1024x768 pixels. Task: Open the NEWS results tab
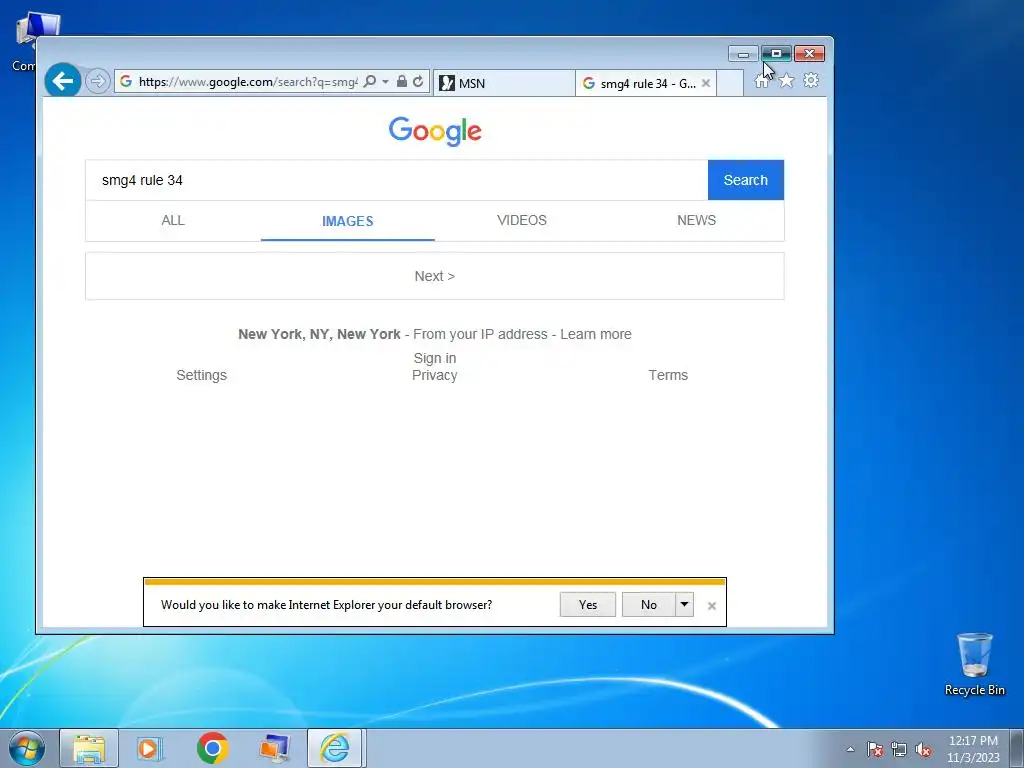696,221
